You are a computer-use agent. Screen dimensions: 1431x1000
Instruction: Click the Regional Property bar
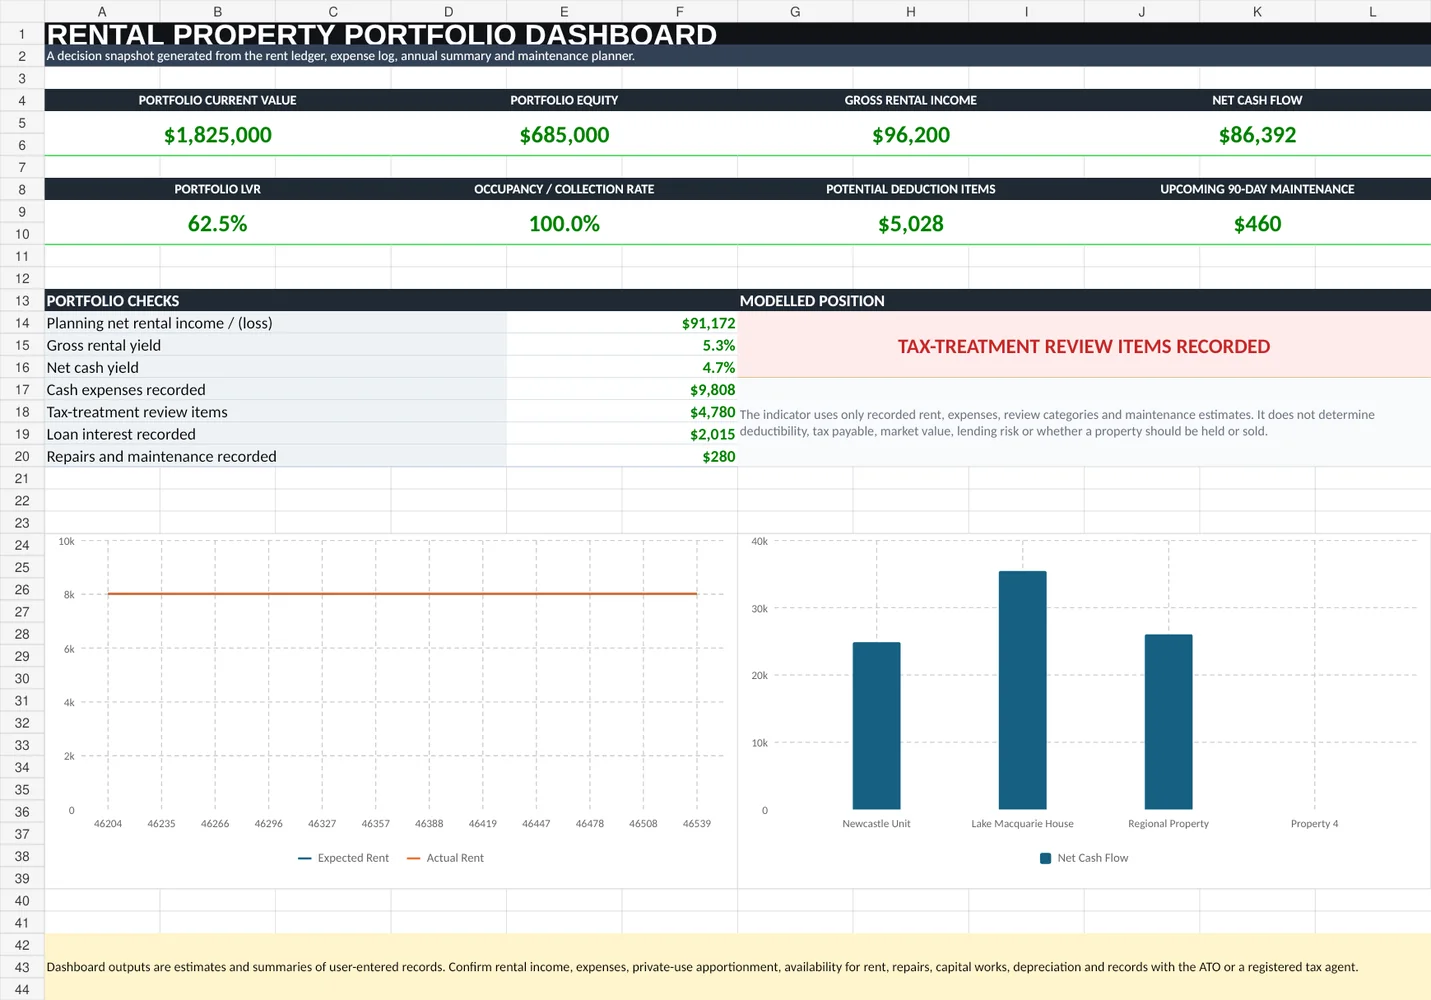click(x=1168, y=721)
